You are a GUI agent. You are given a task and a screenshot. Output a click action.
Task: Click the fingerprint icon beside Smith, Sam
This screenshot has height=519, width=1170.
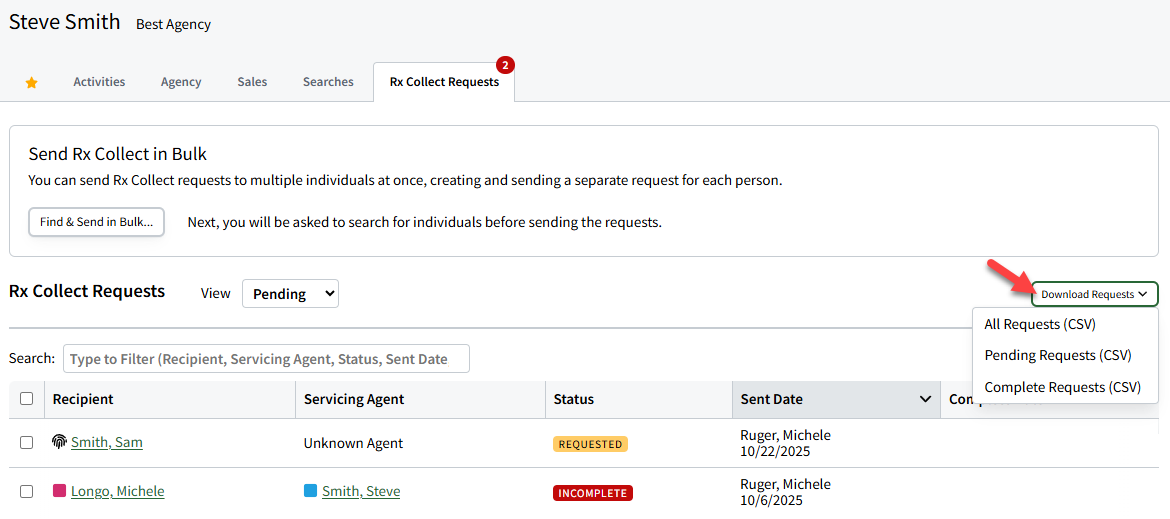tap(59, 442)
